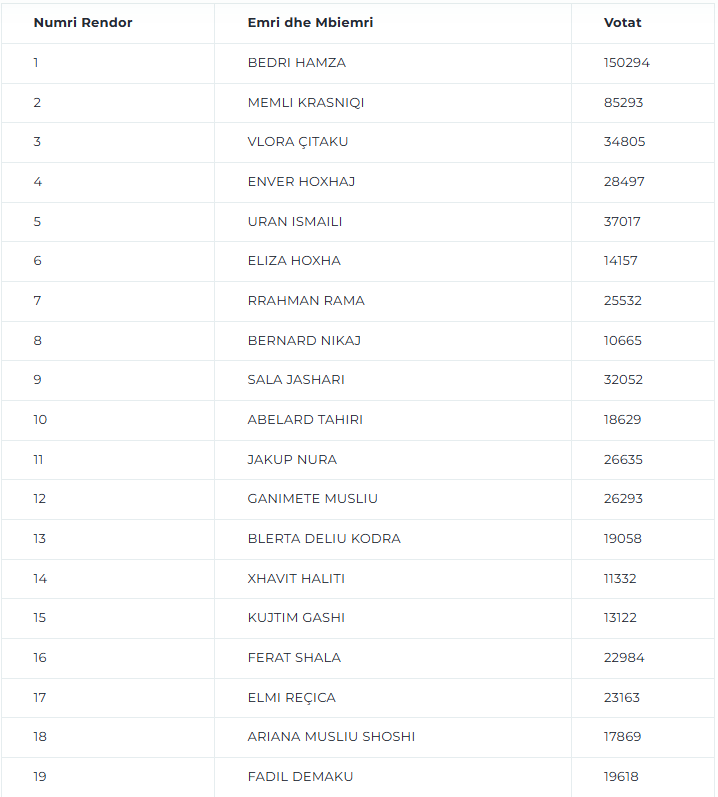Click JAKUP NURA's name

[292, 460]
